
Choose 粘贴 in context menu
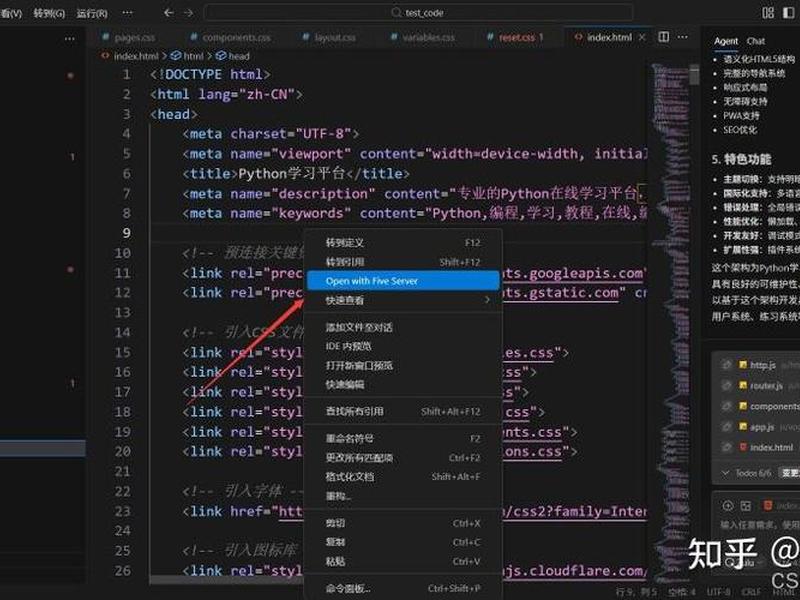click(403, 561)
